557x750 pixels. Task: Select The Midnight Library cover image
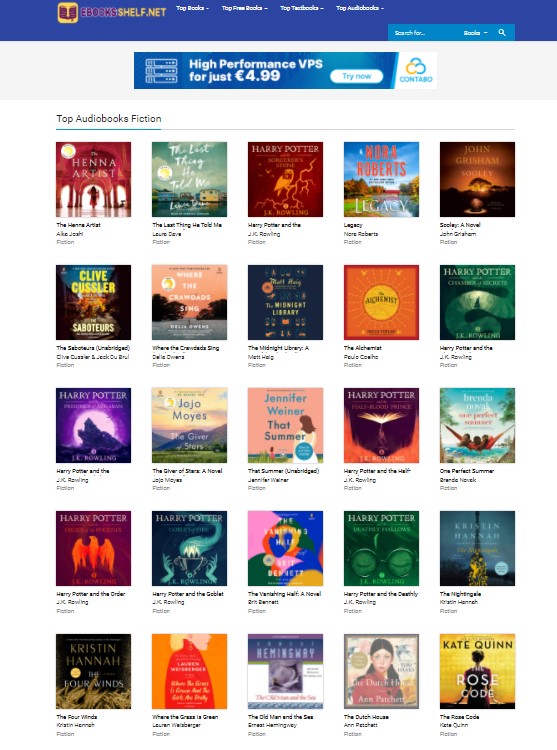point(285,302)
